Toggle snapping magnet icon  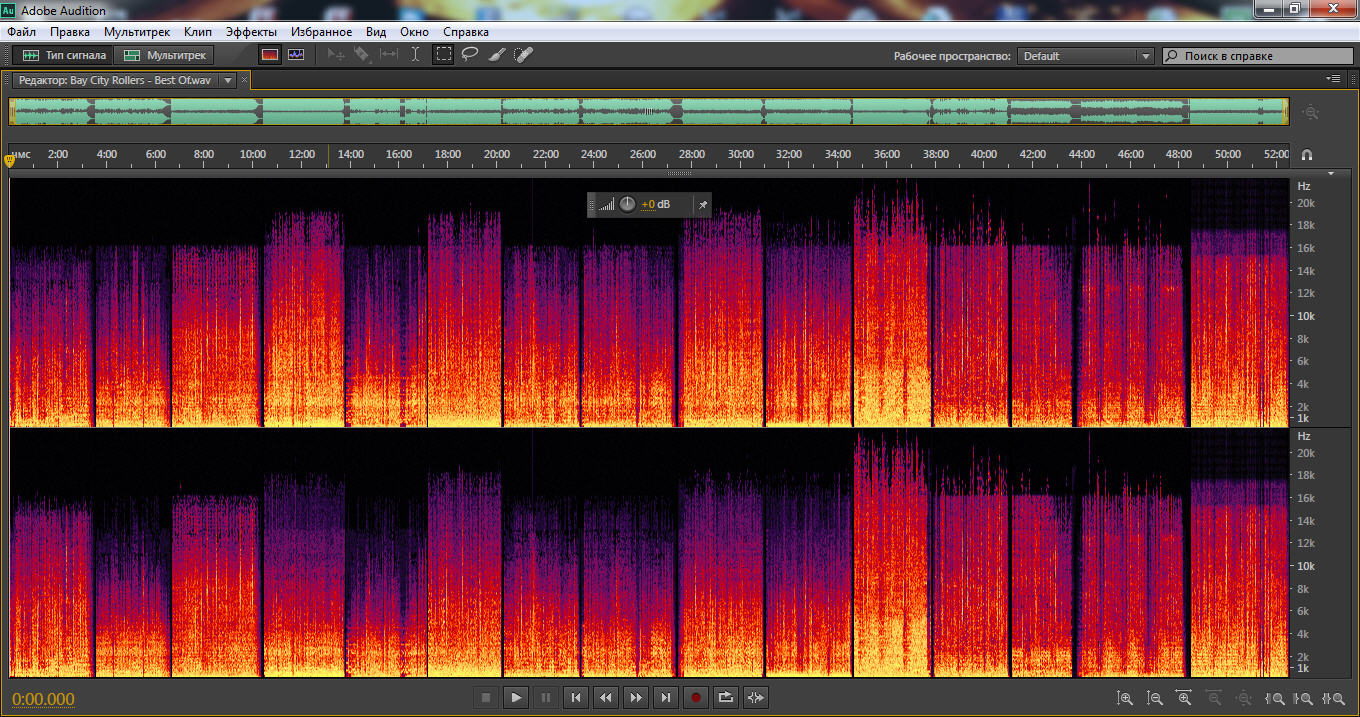(x=1306, y=155)
